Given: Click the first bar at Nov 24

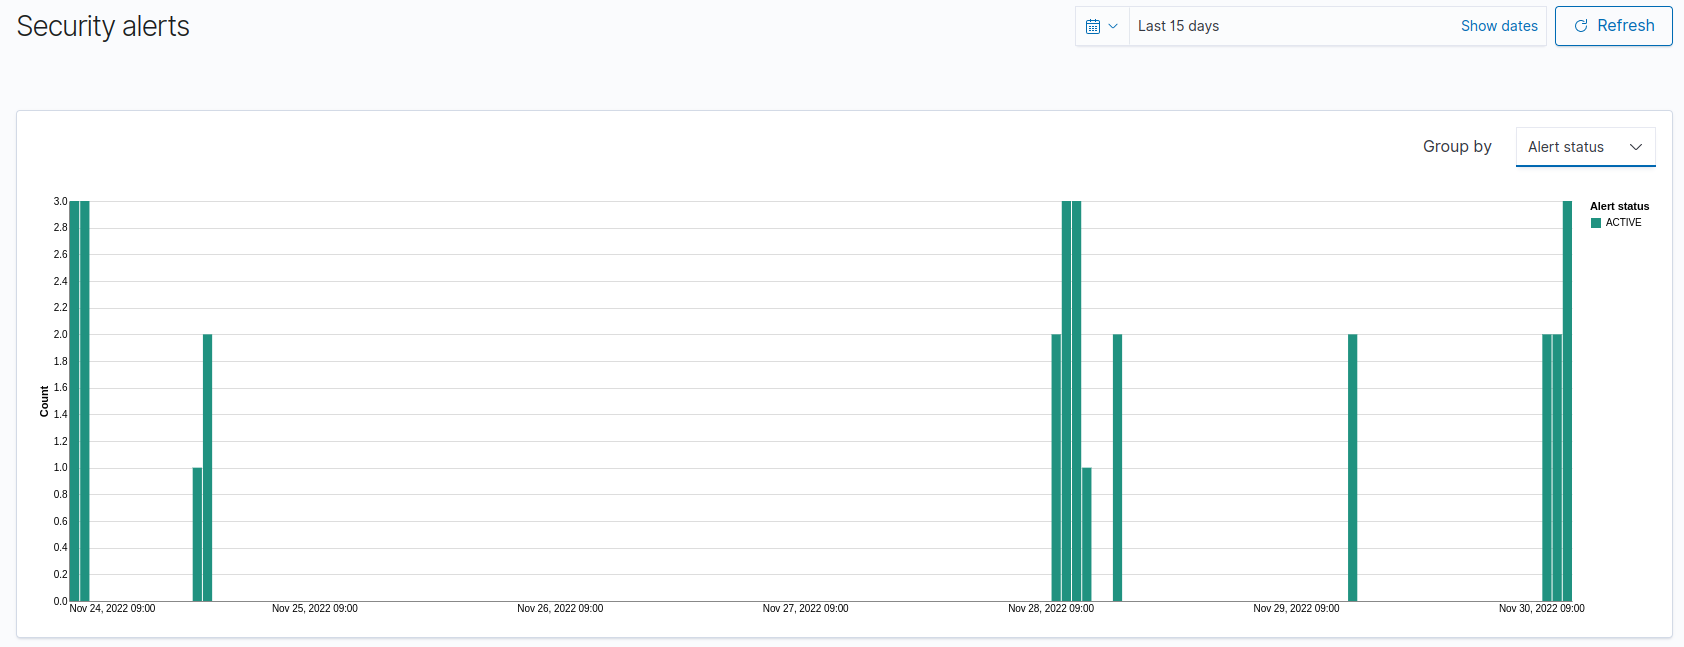Looking at the screenshot, I should point(74,401).
